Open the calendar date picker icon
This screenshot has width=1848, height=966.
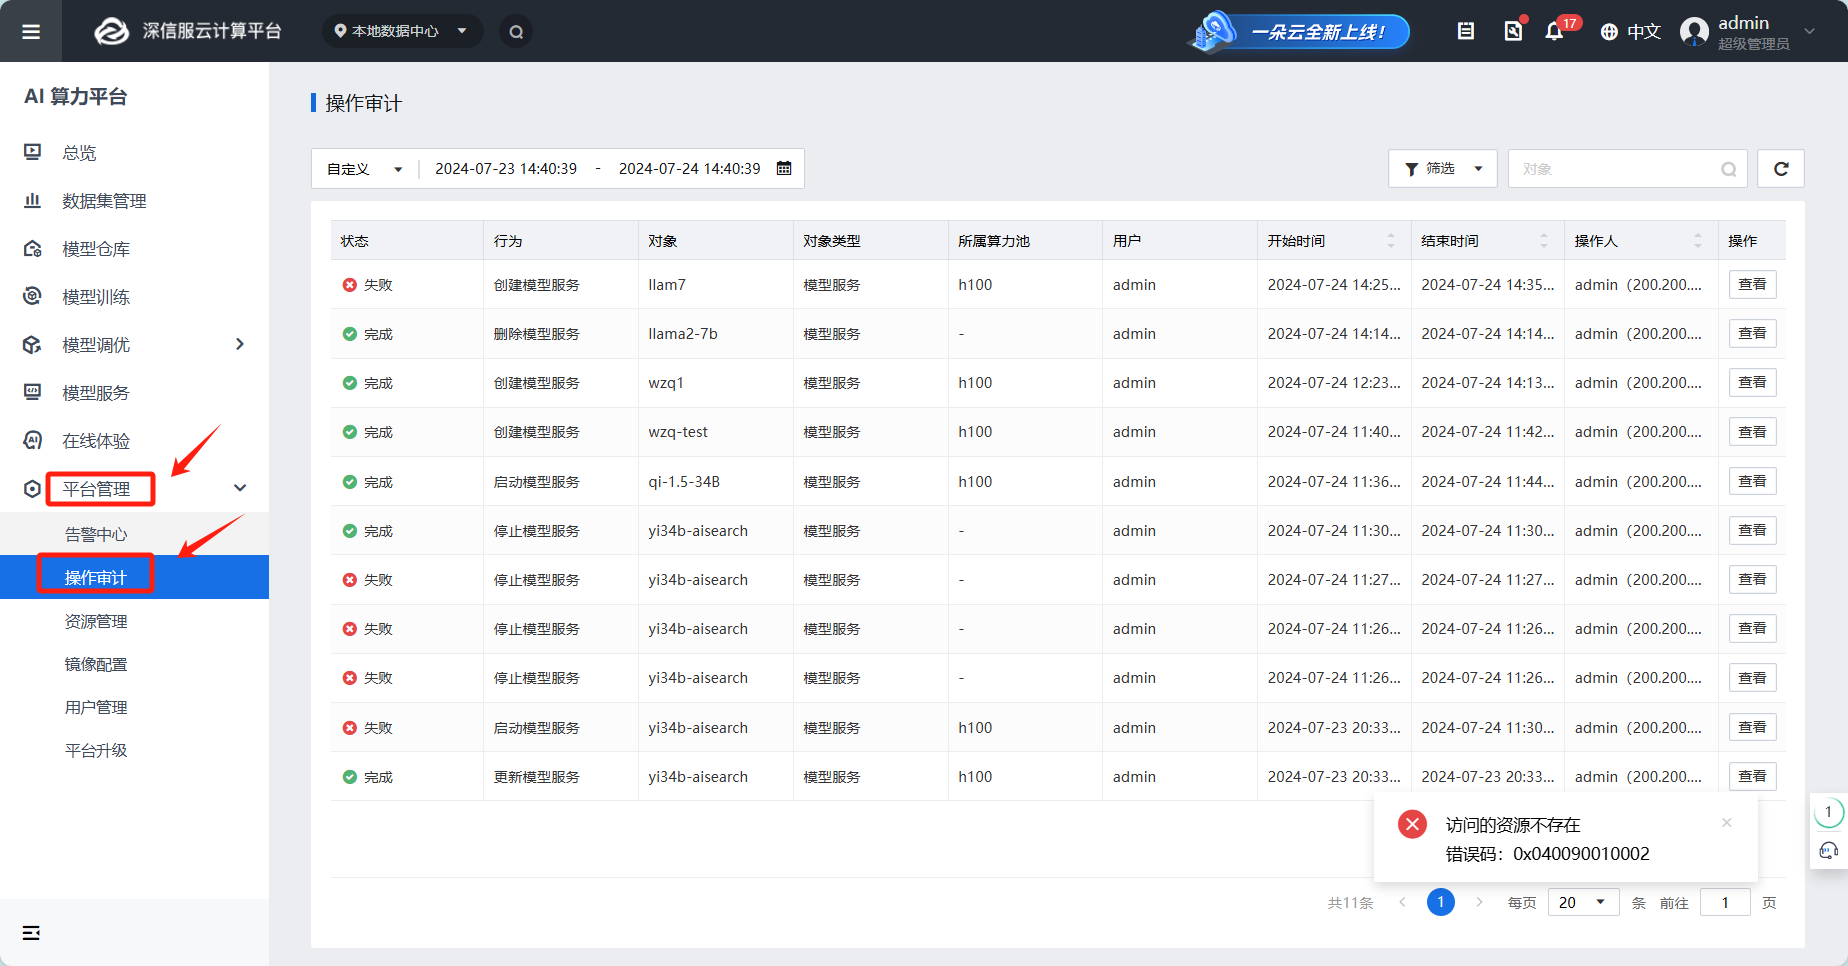(x=784, y=168)
